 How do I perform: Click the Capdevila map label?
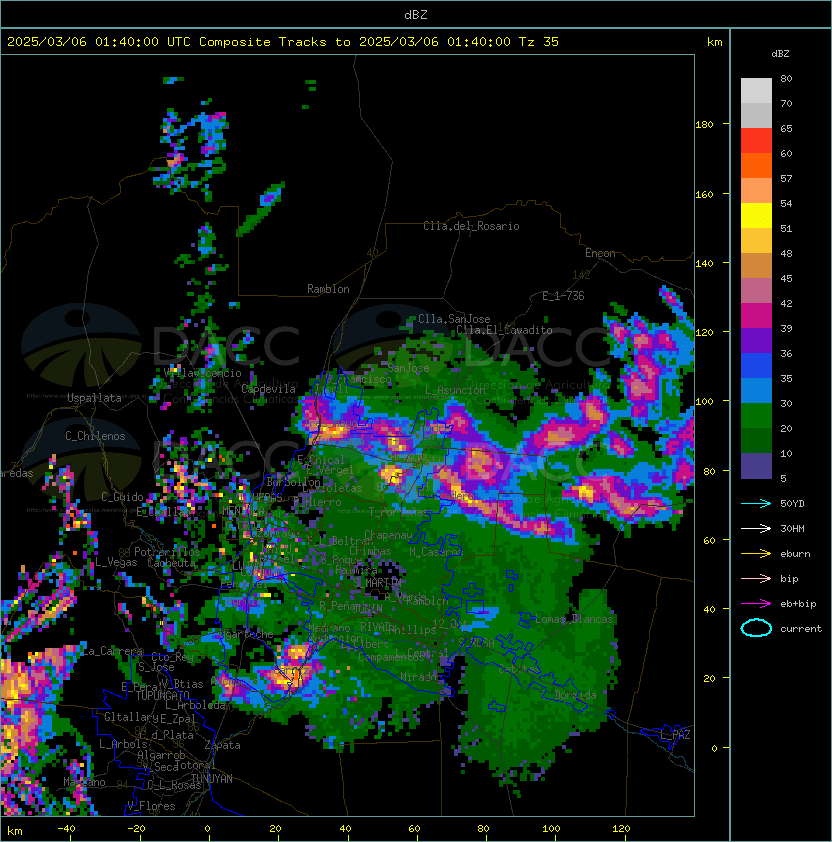pos(268,389)
